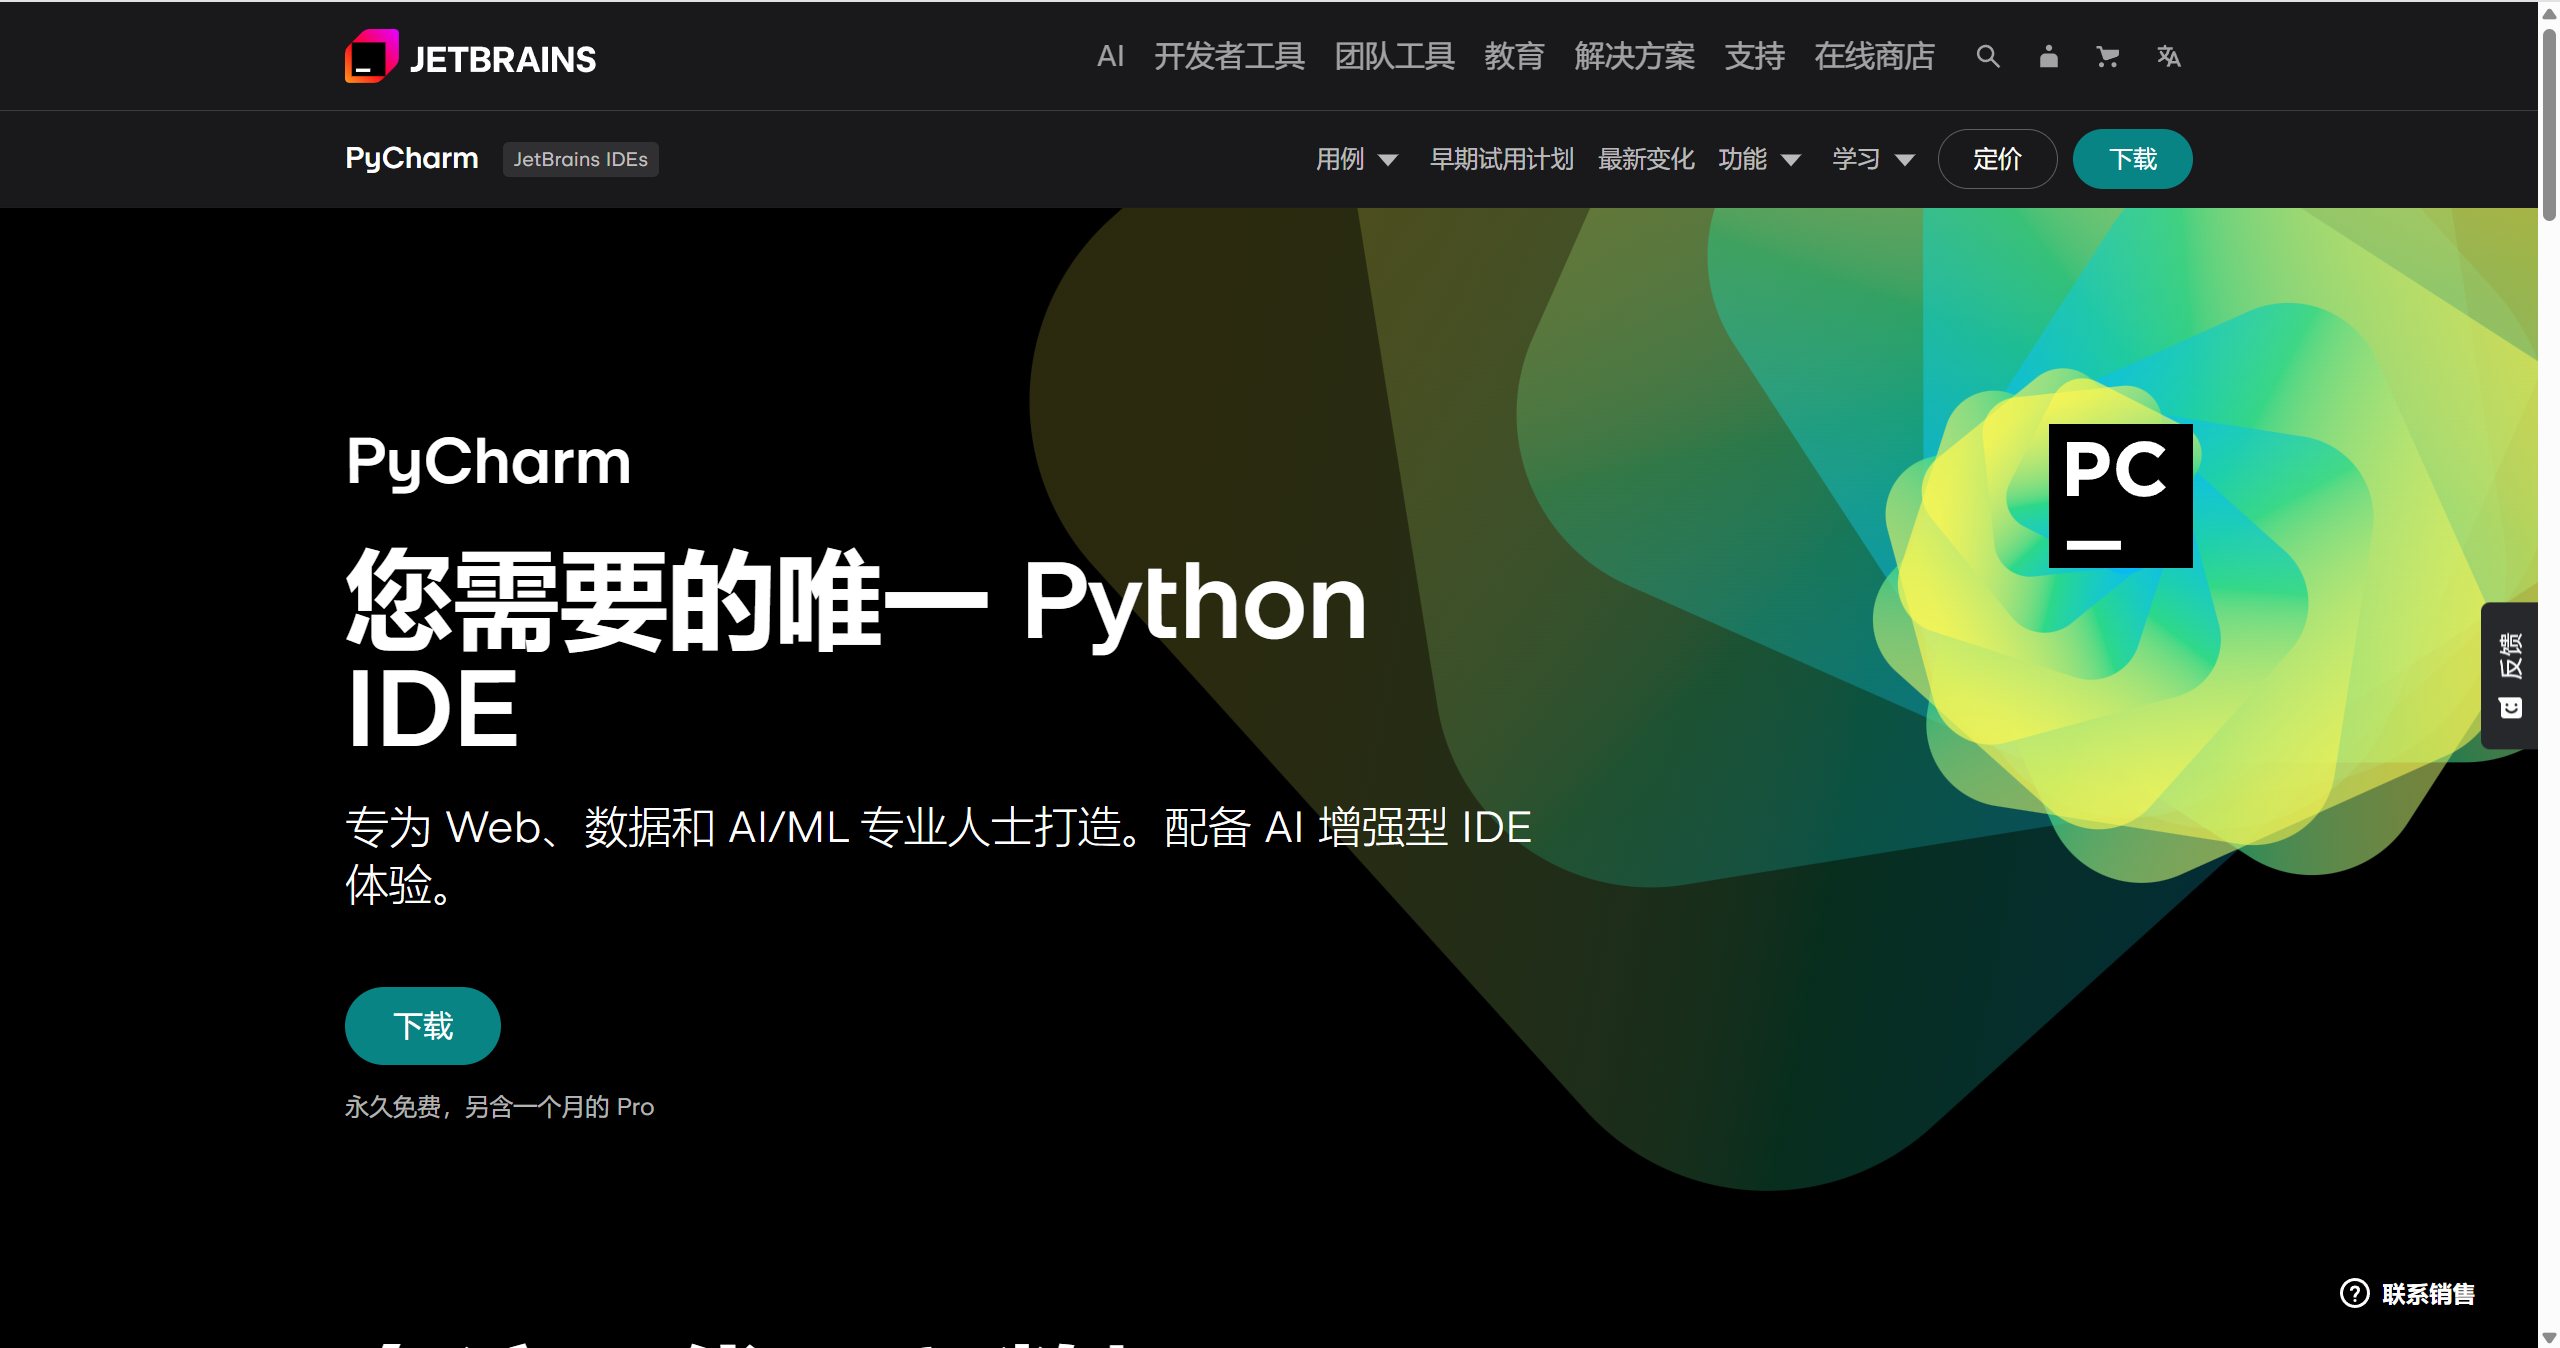This screenshot has width=2560, height=1348.
Task: View 最新变化 changes page
Action: coord(1645,159)
